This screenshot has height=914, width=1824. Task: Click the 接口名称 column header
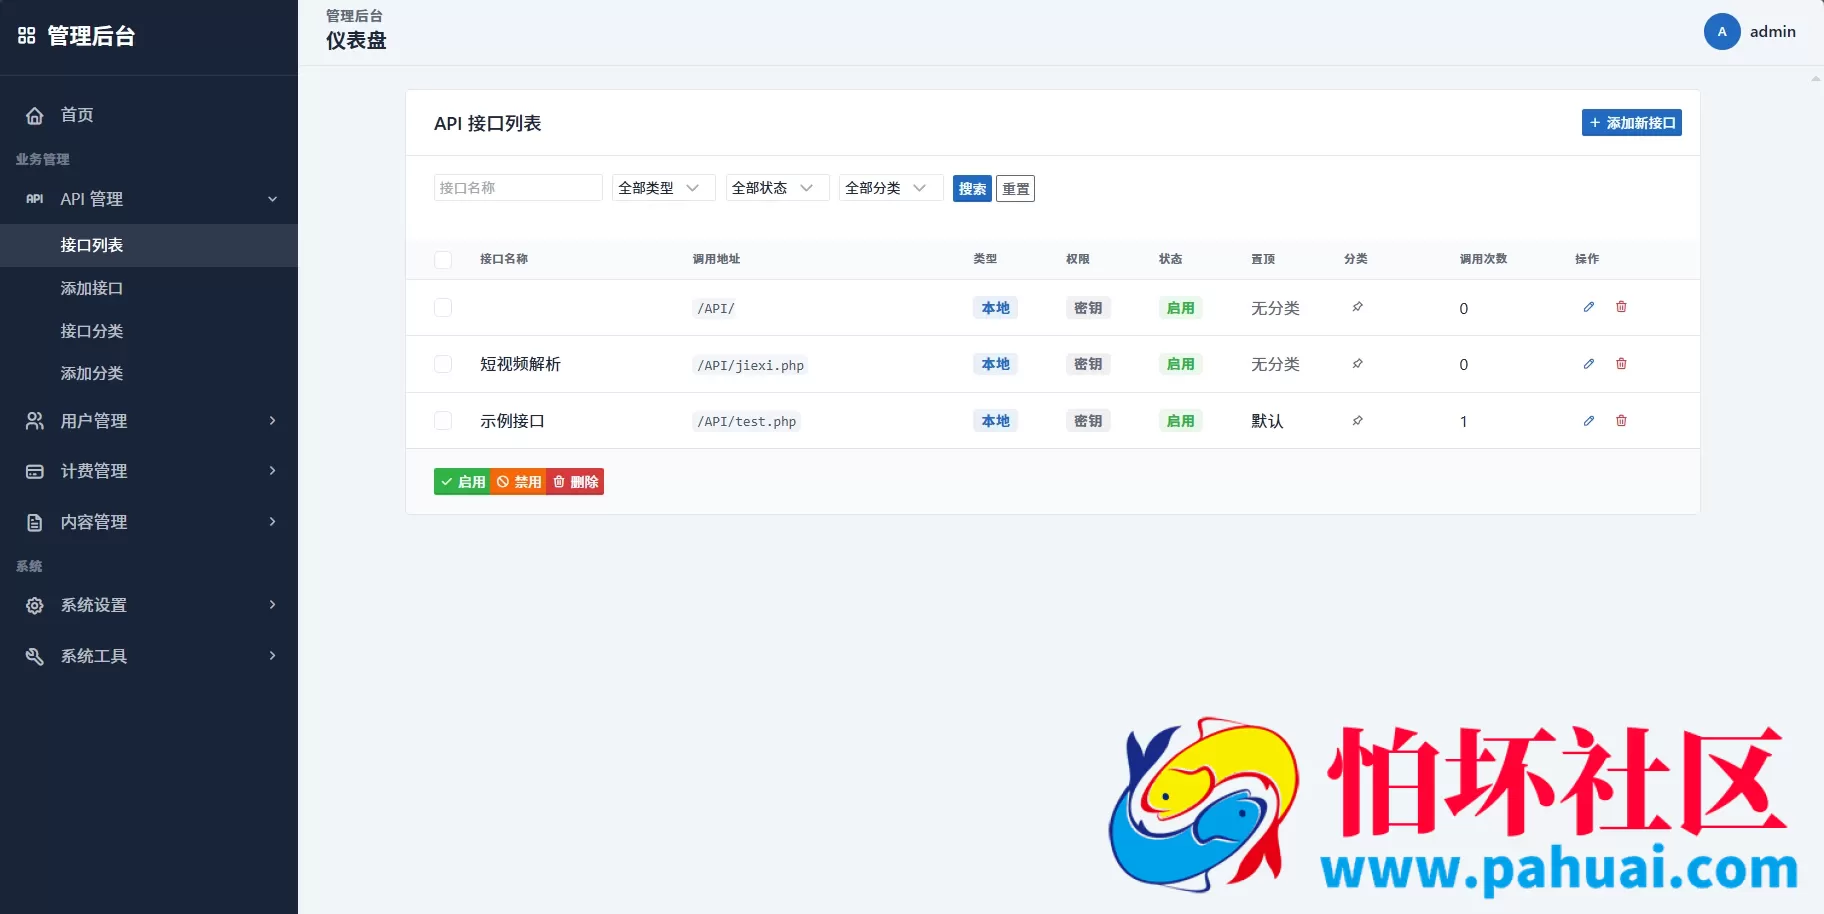504,259
